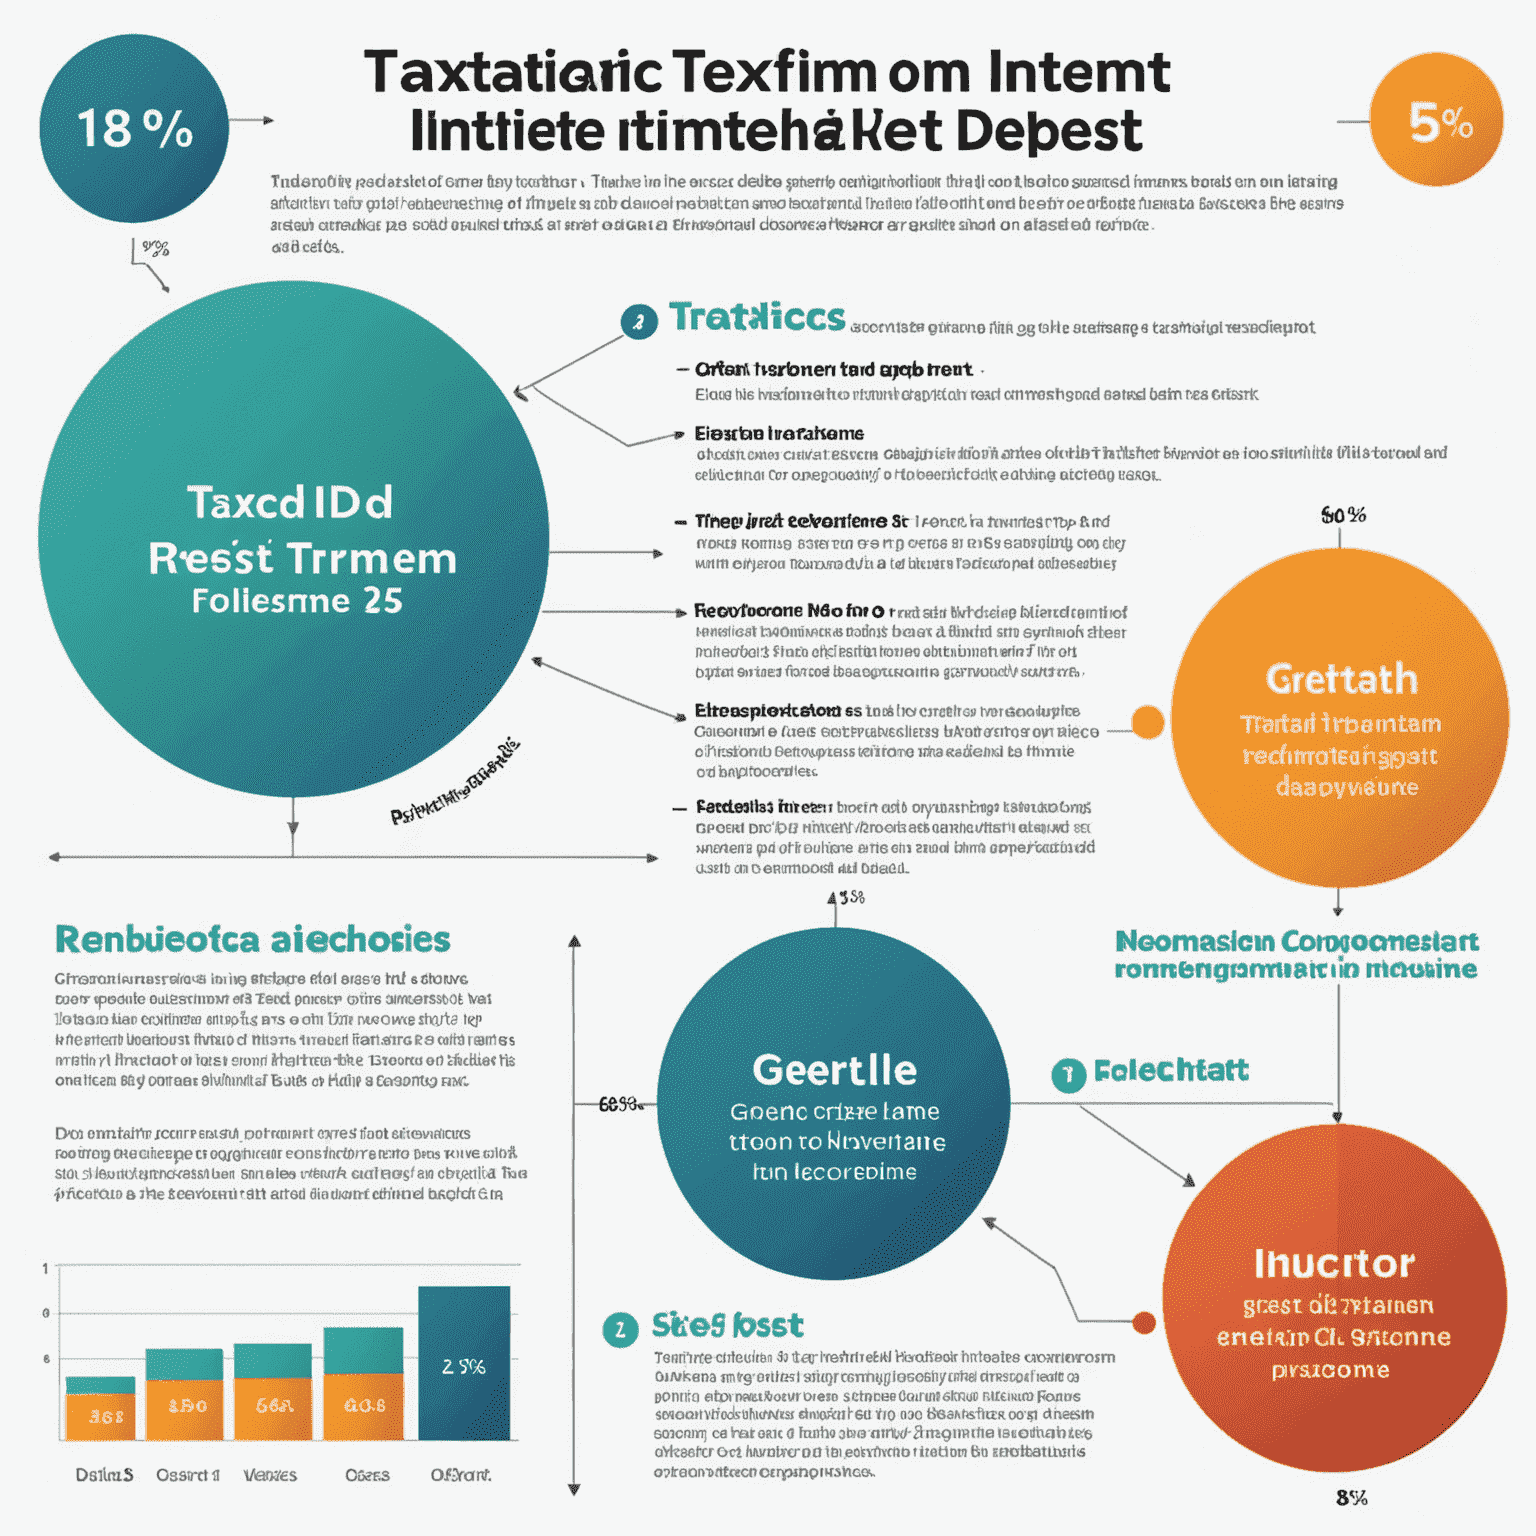Screen dimensions: 1536x1536
Task: Select the teal 18 % circle
Action: [134, 129]
